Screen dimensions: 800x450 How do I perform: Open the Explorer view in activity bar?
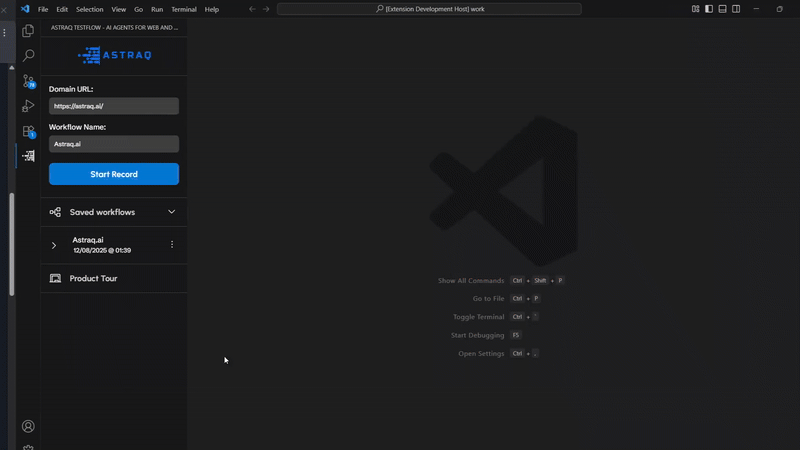click(x=28, y=31)
